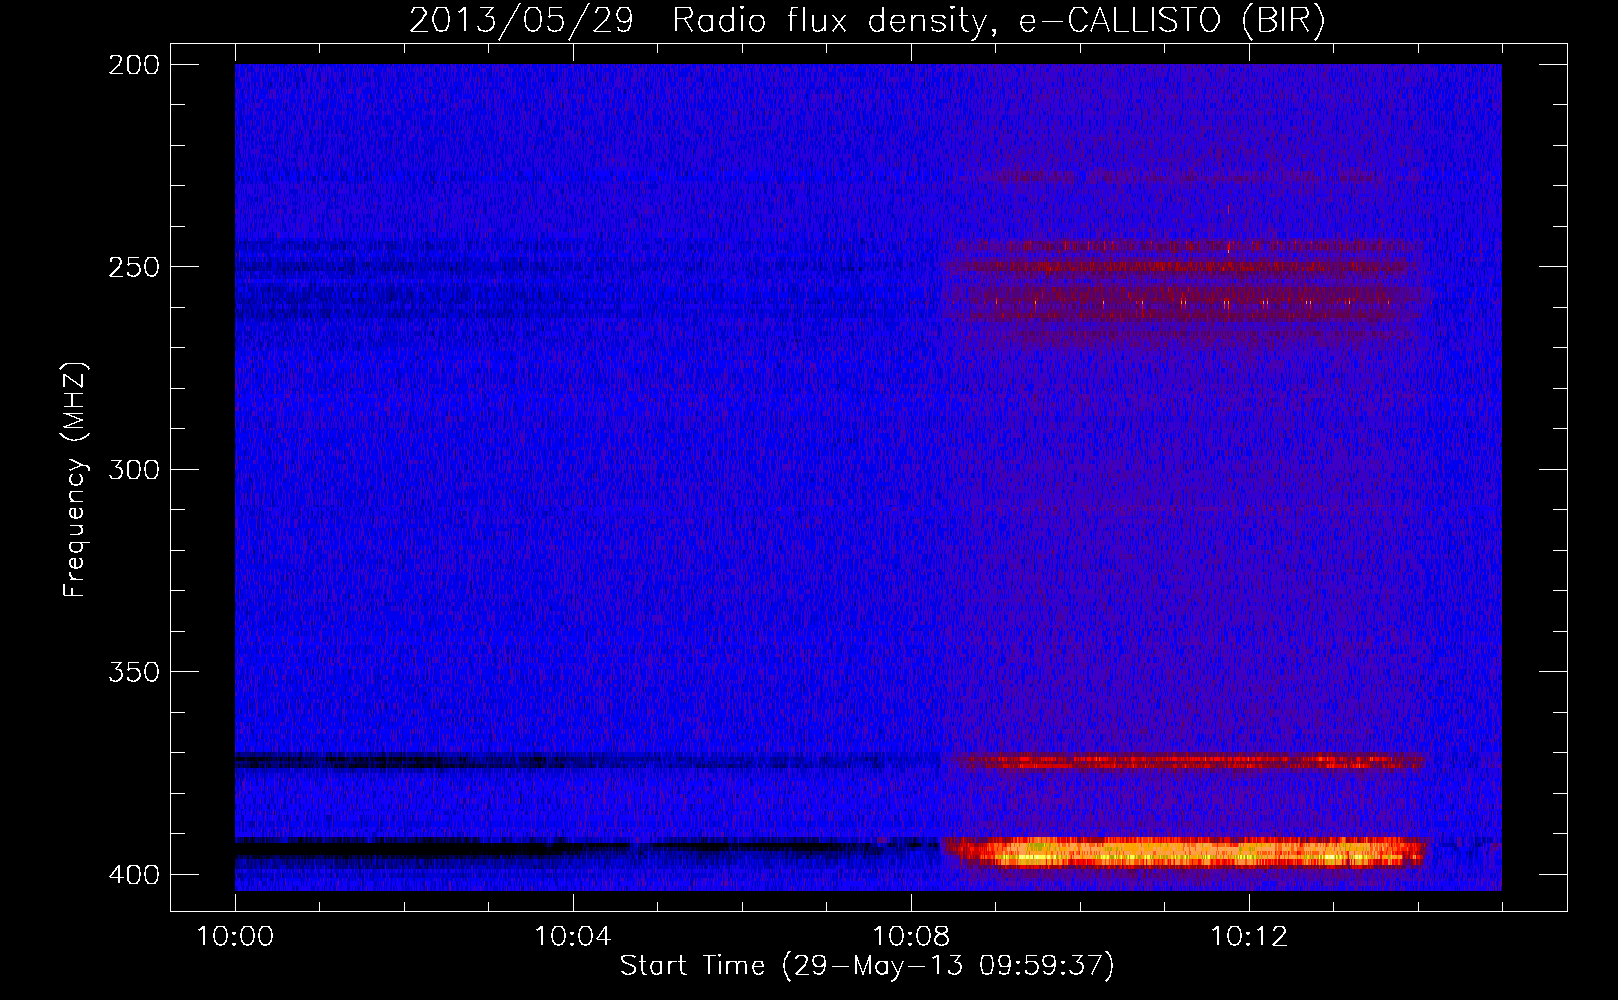1618x1000 pixels.
Task: Click the plot title "2013/05/29 Radio flux density, e-CALLISTO (BIR)"
Action: [x=867, y=21]
